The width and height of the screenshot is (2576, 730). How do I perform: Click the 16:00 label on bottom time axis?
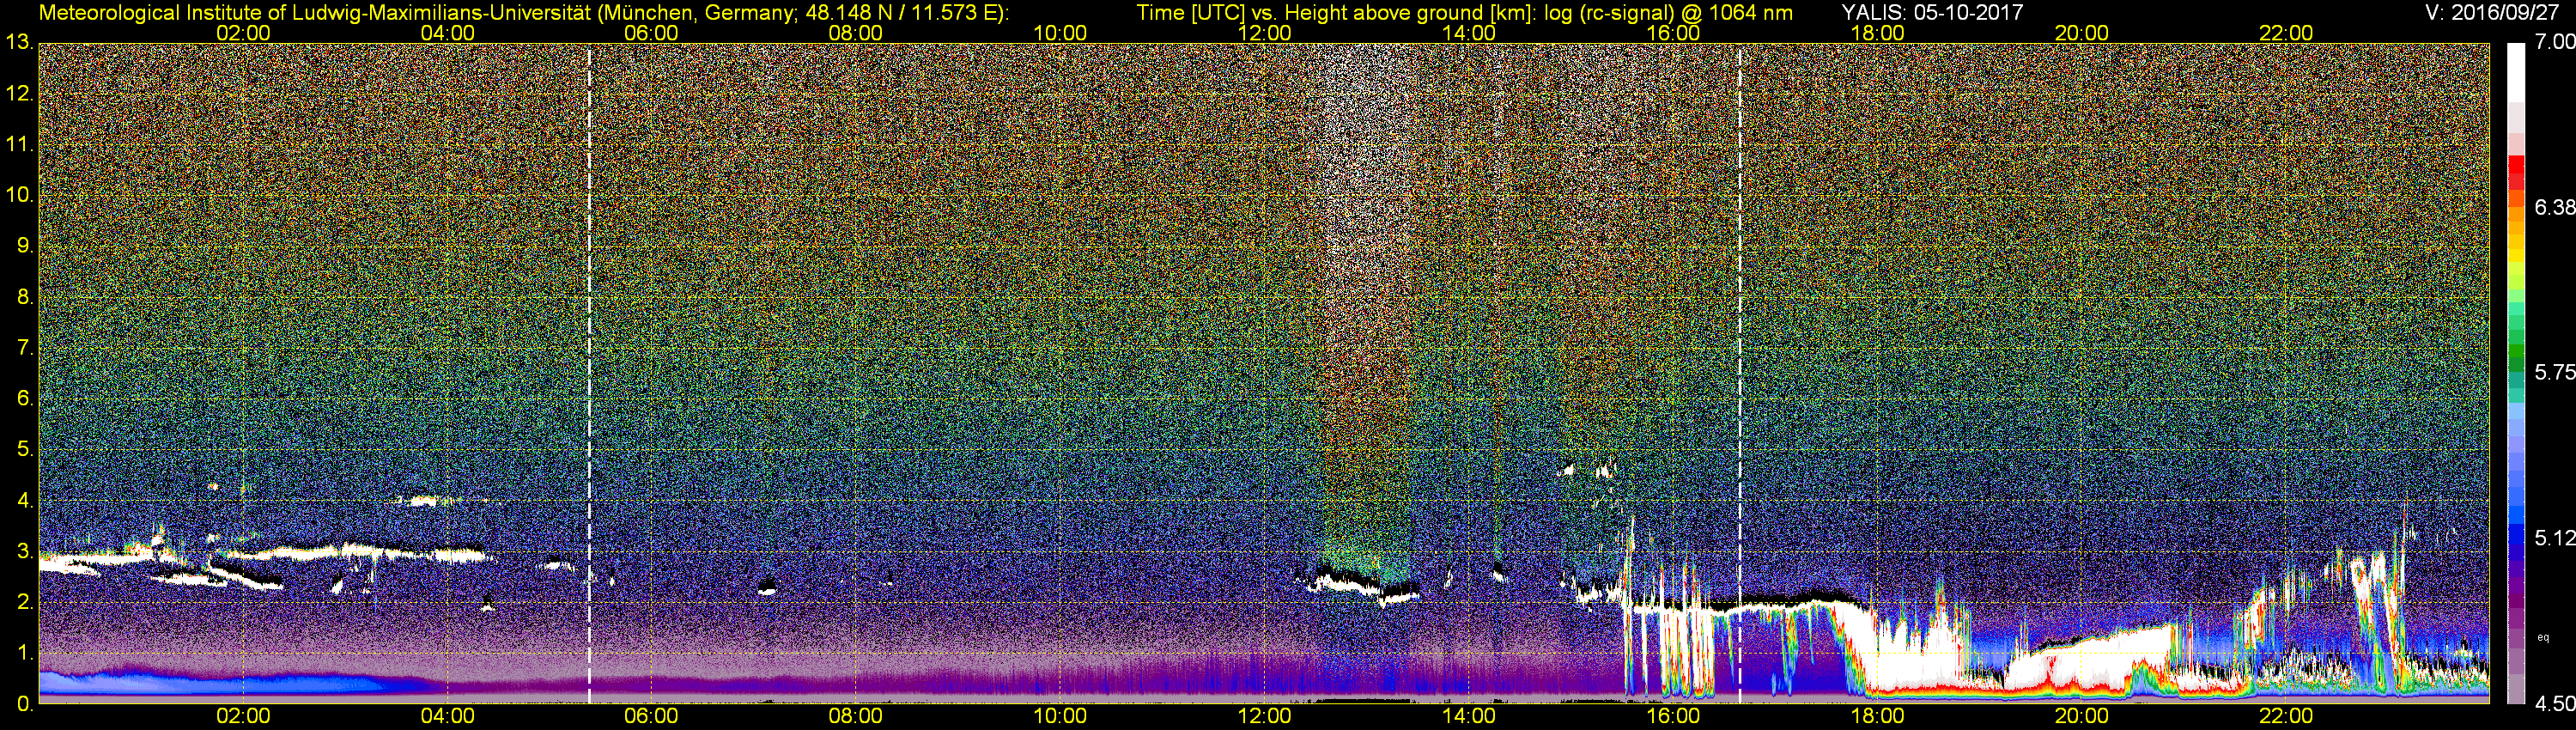tap(1673, 717)
